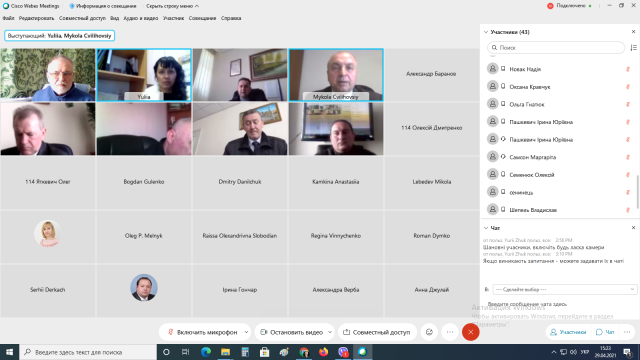Open Firefox from the taskbar
The image size is (640, 360).
click(323, 352)
